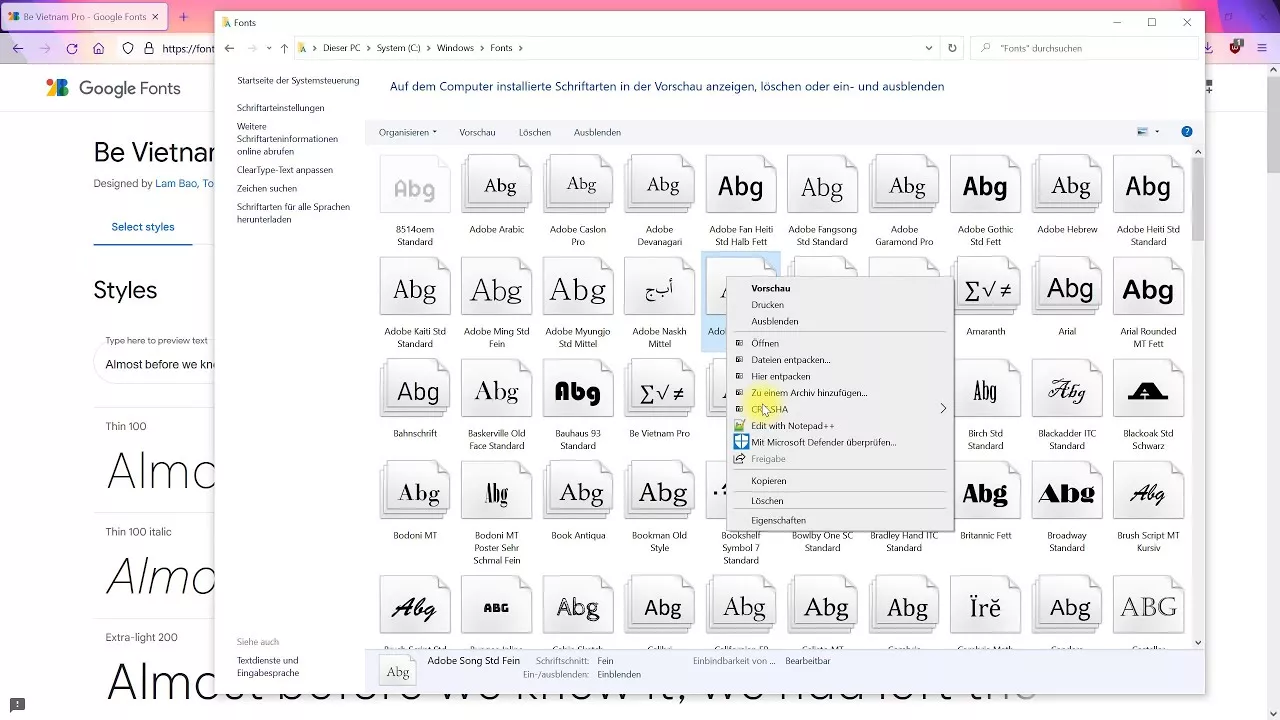Refresh the Fonts folder using the refresh icon
This screenshot has height=720, width=1280.
pyautogui.click(x=951, y=47)
